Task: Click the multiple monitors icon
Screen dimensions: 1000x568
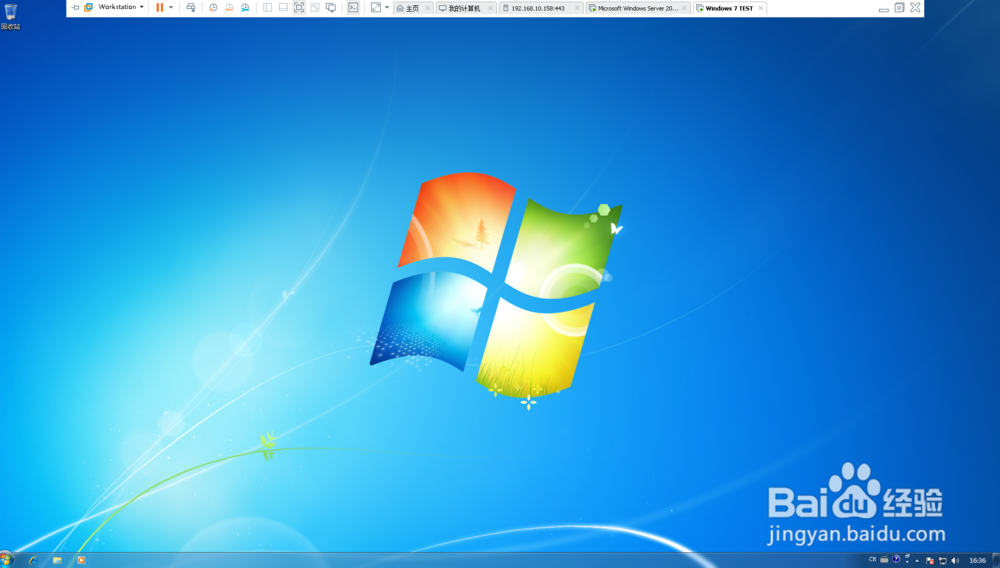Action: 331,8
